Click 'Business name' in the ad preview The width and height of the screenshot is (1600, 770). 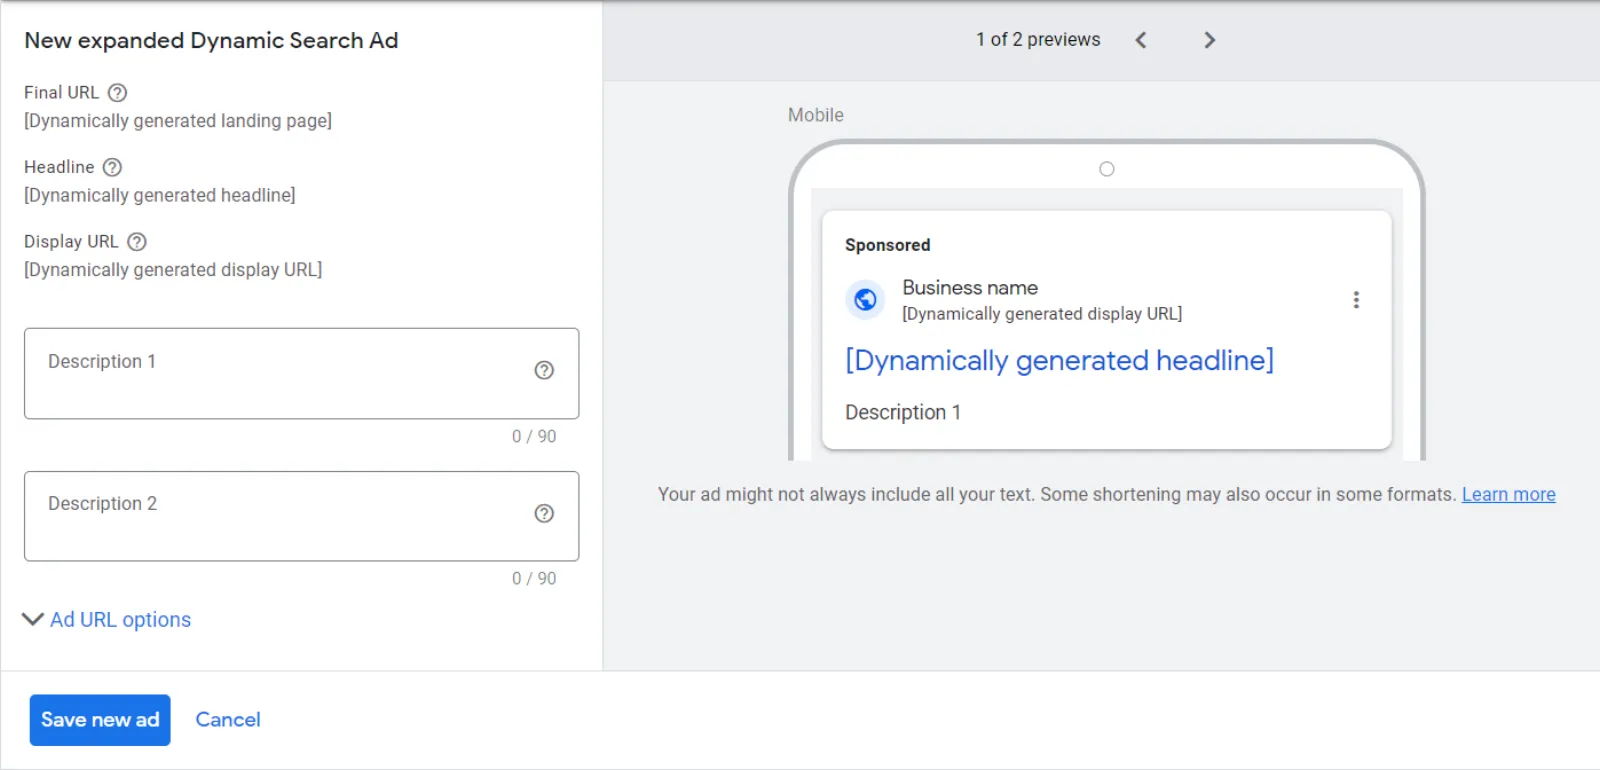pyautogui.click(x=970, y=288)
